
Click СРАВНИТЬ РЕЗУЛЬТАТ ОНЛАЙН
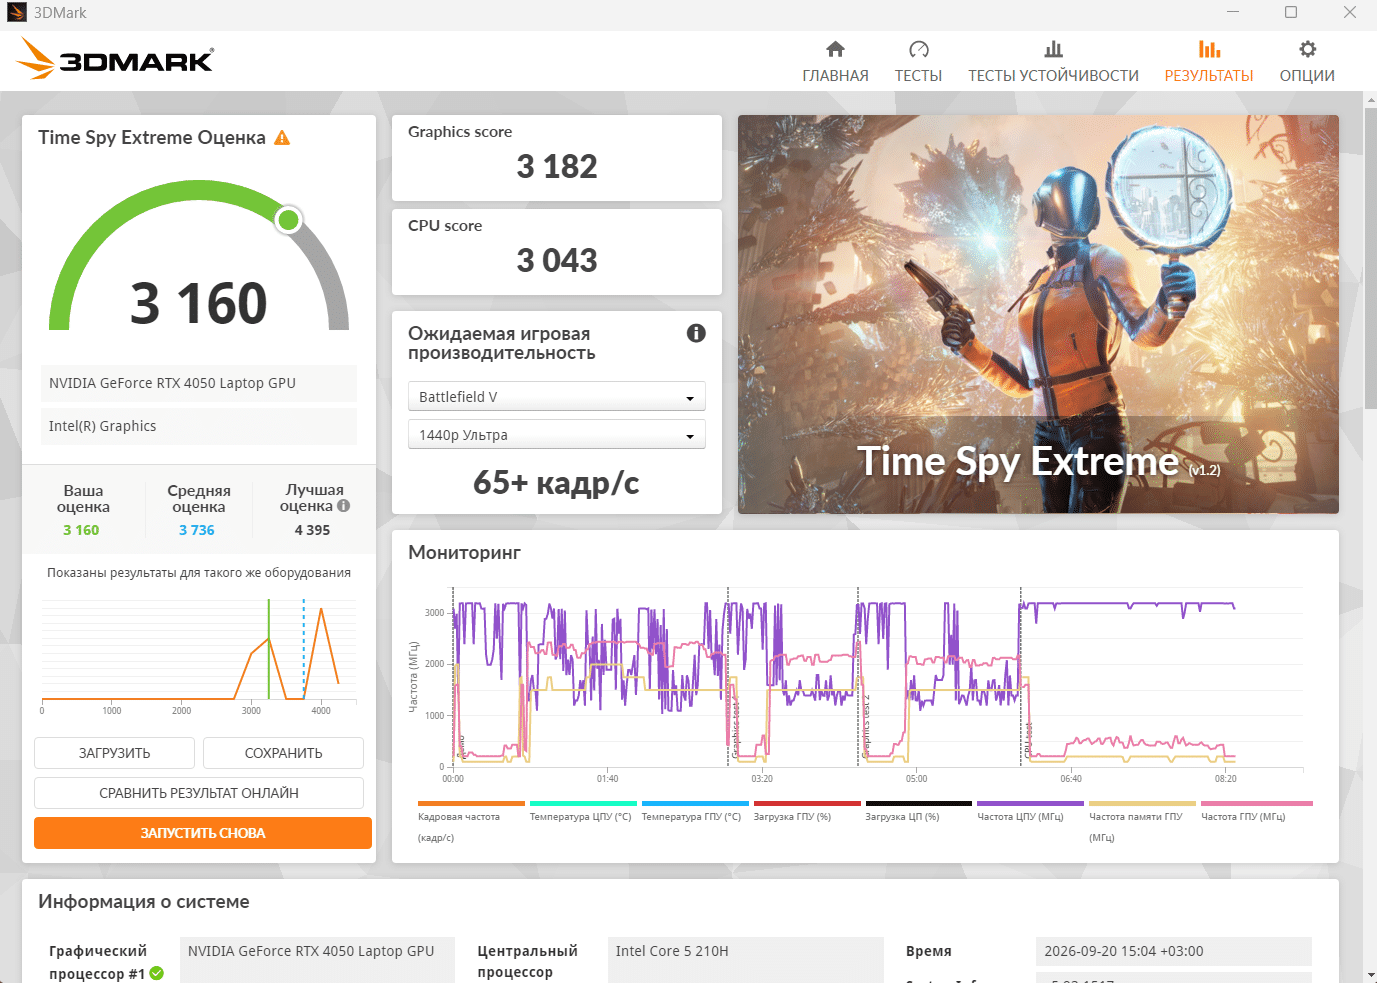[199, 793]
